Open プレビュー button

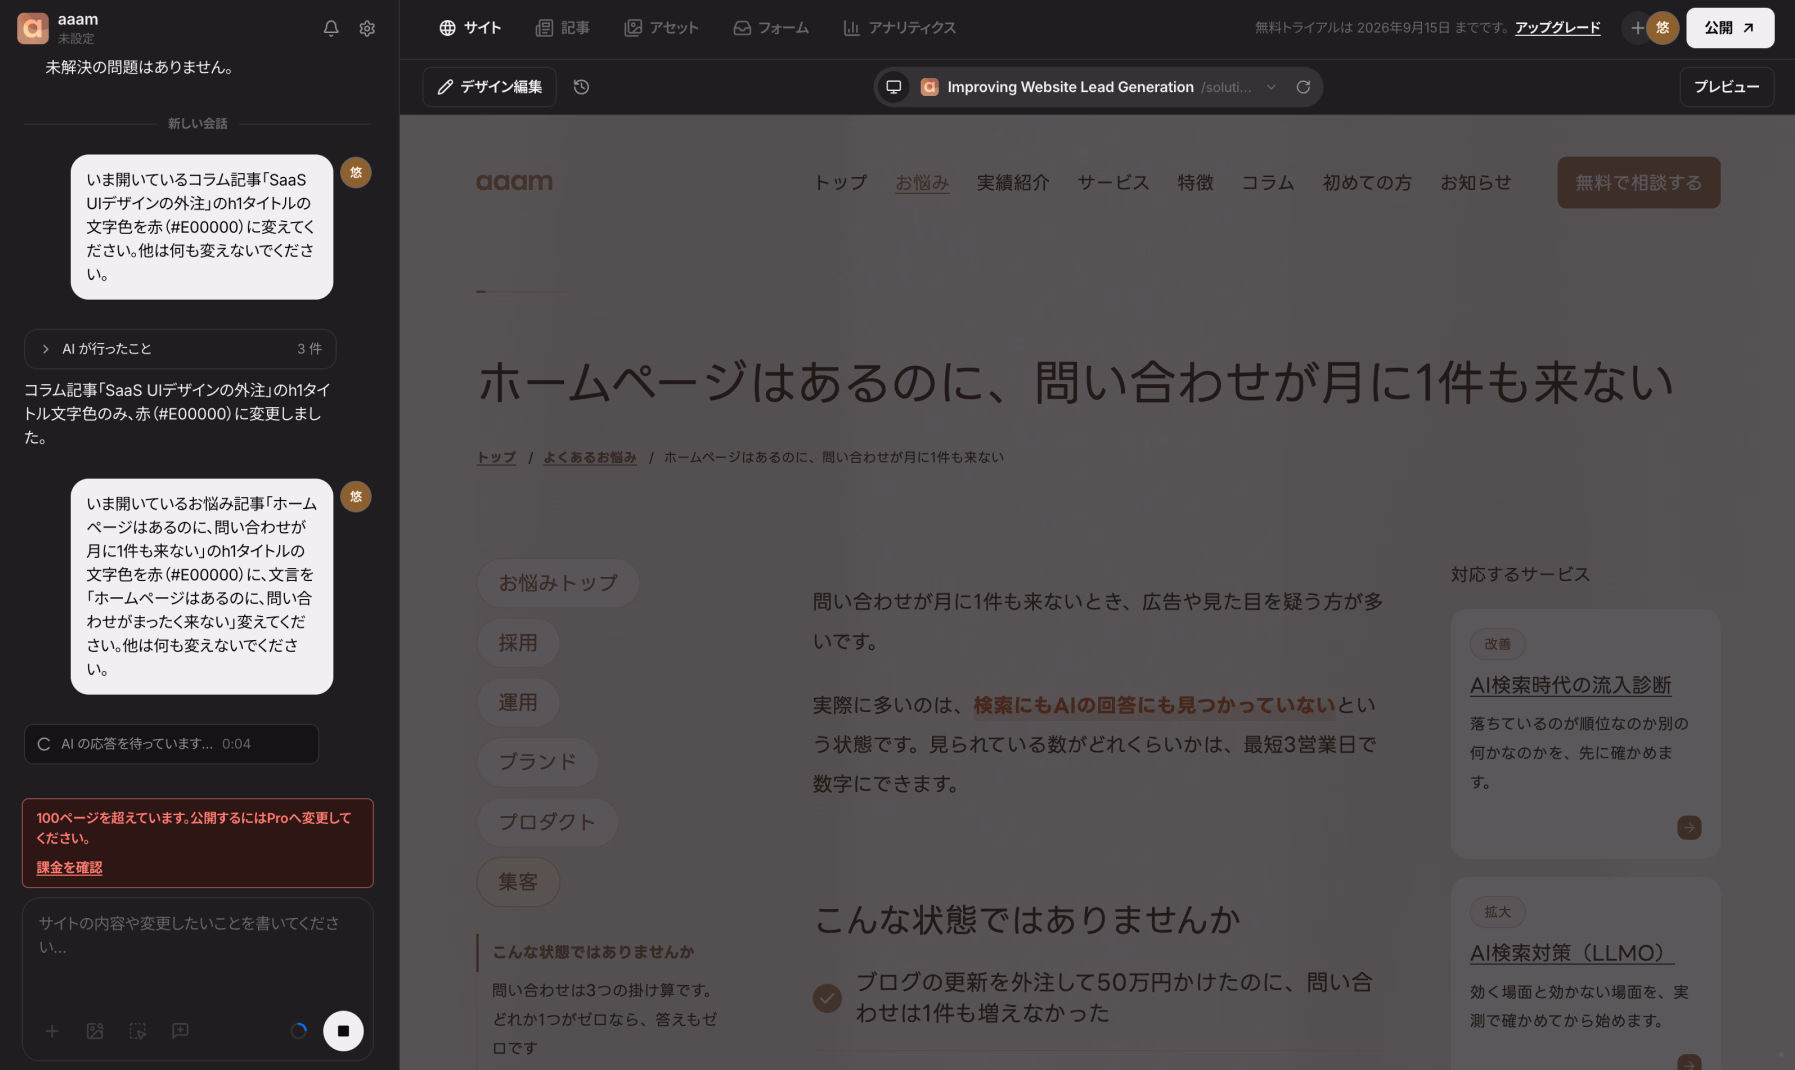tap(1727, 87)
